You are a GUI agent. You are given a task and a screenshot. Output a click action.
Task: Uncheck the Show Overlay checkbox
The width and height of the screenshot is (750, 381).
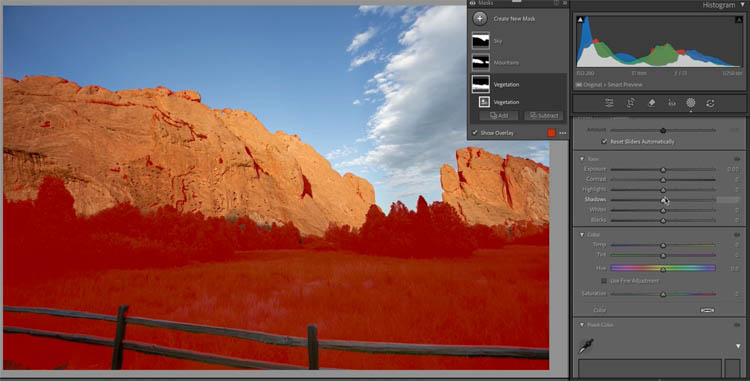tap(474, 133)
